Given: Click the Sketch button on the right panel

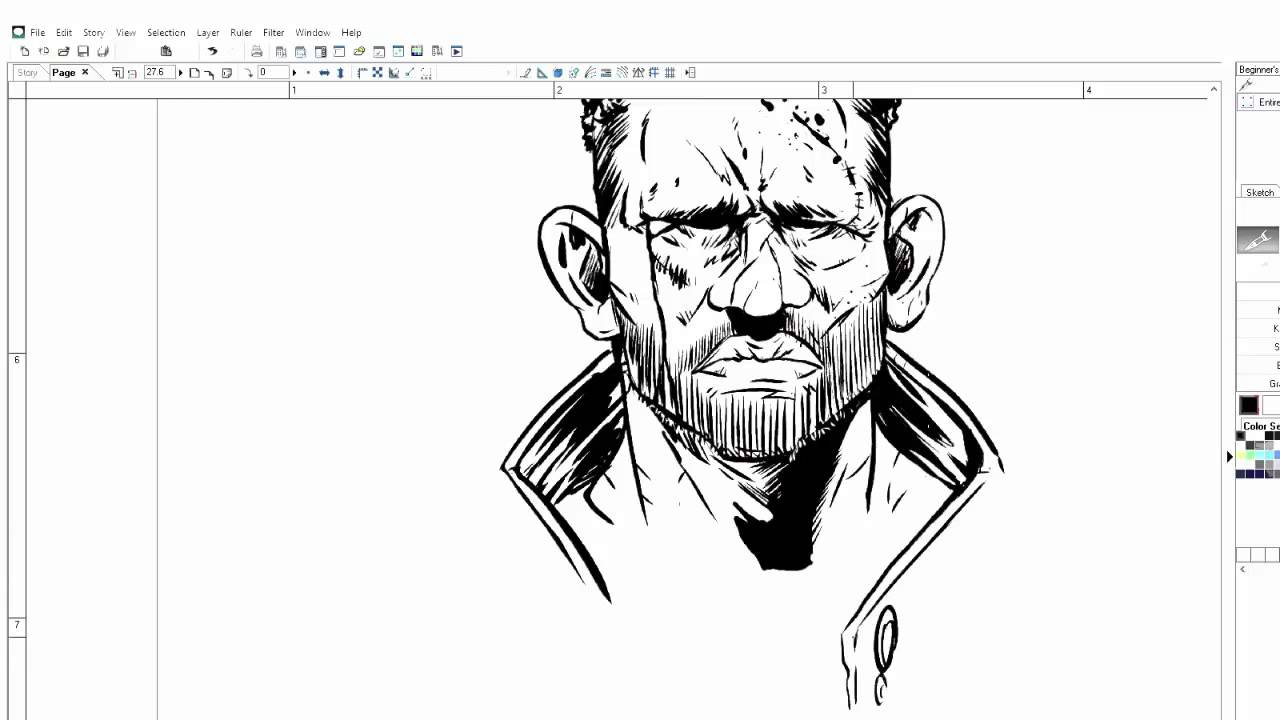Looking at the screenshot, I should (x=1259, y=192).
